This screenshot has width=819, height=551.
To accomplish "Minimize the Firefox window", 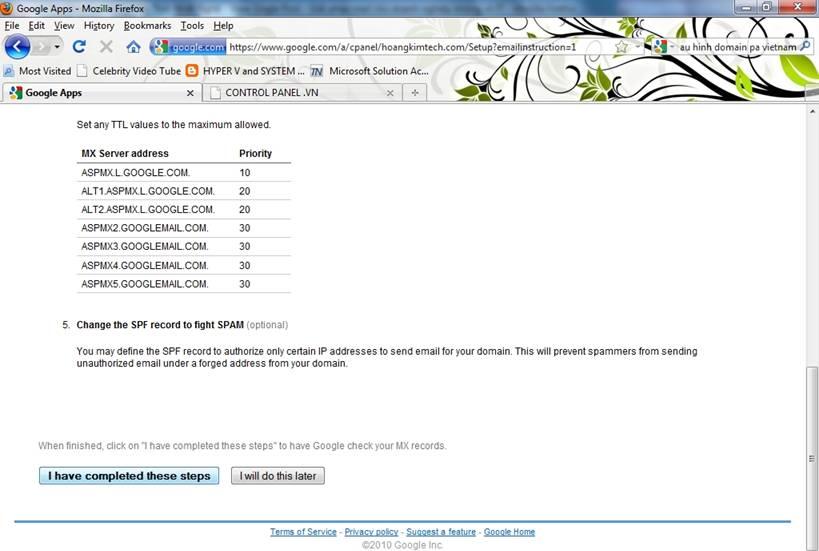I will (x=746, y=7).
